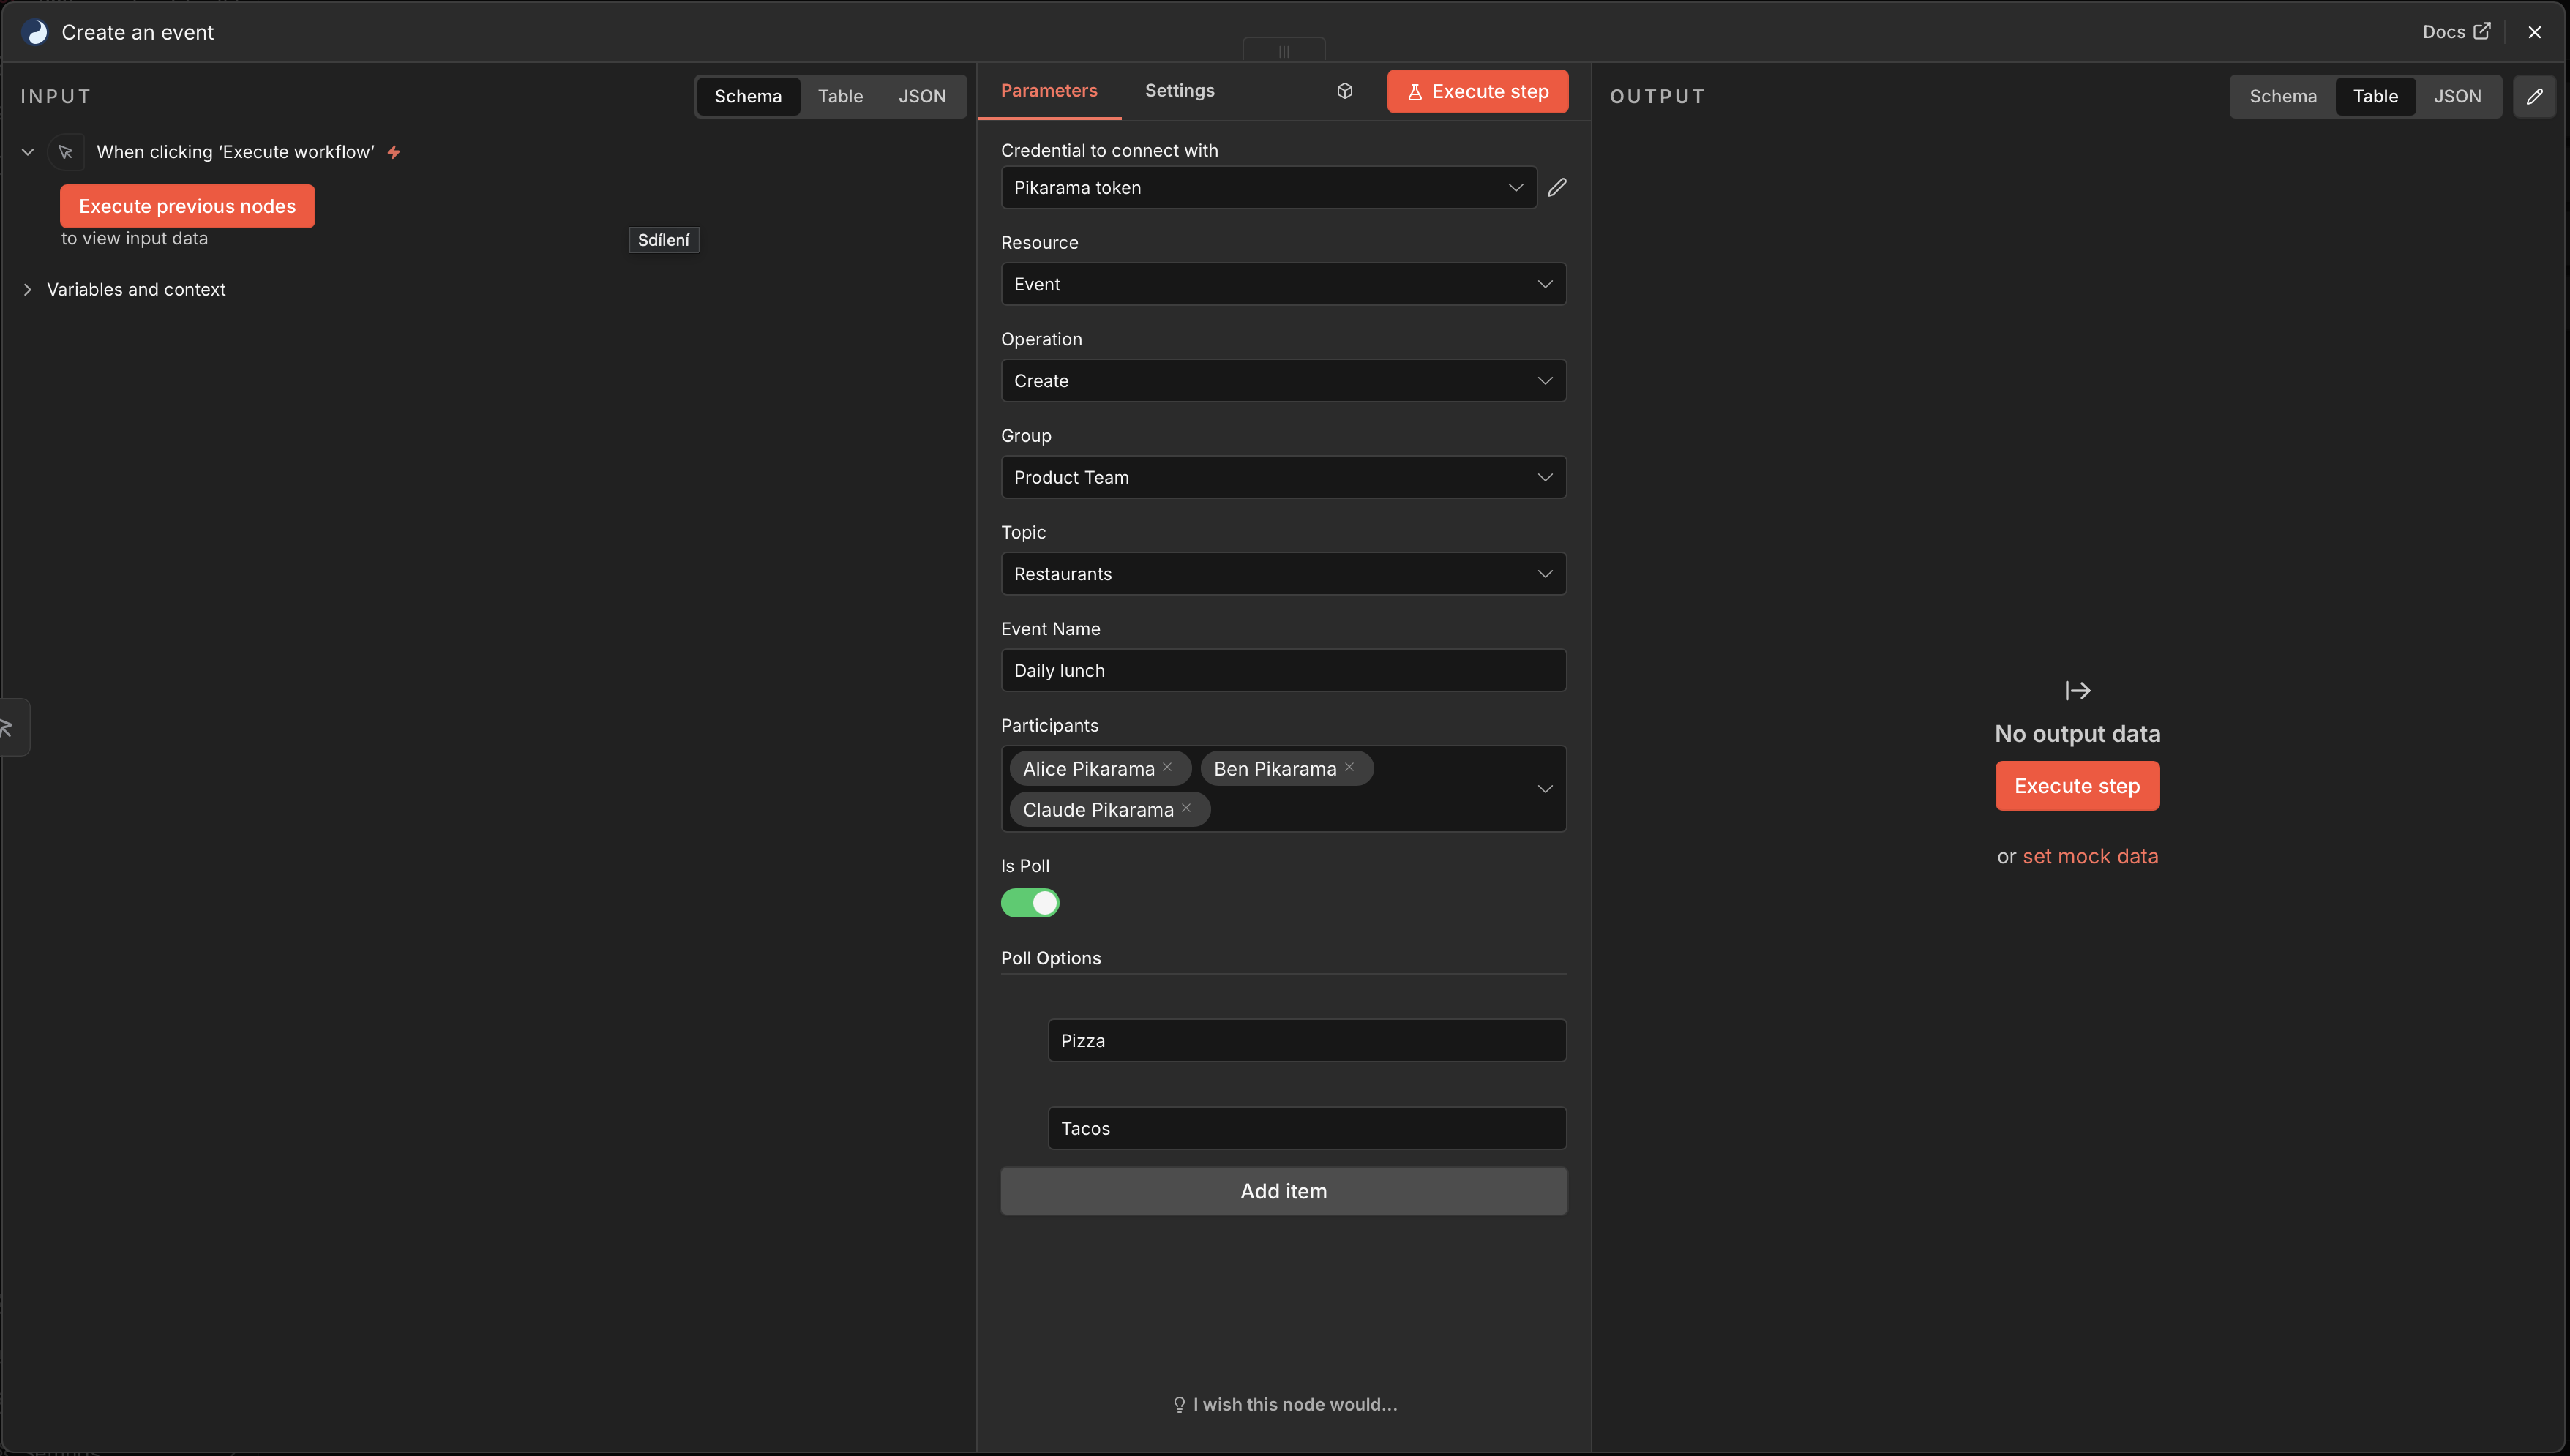This screenshot has height=1456, width=2570.
Task: Click the Pikarama node logo icon
Action: [x=36, y=32]
